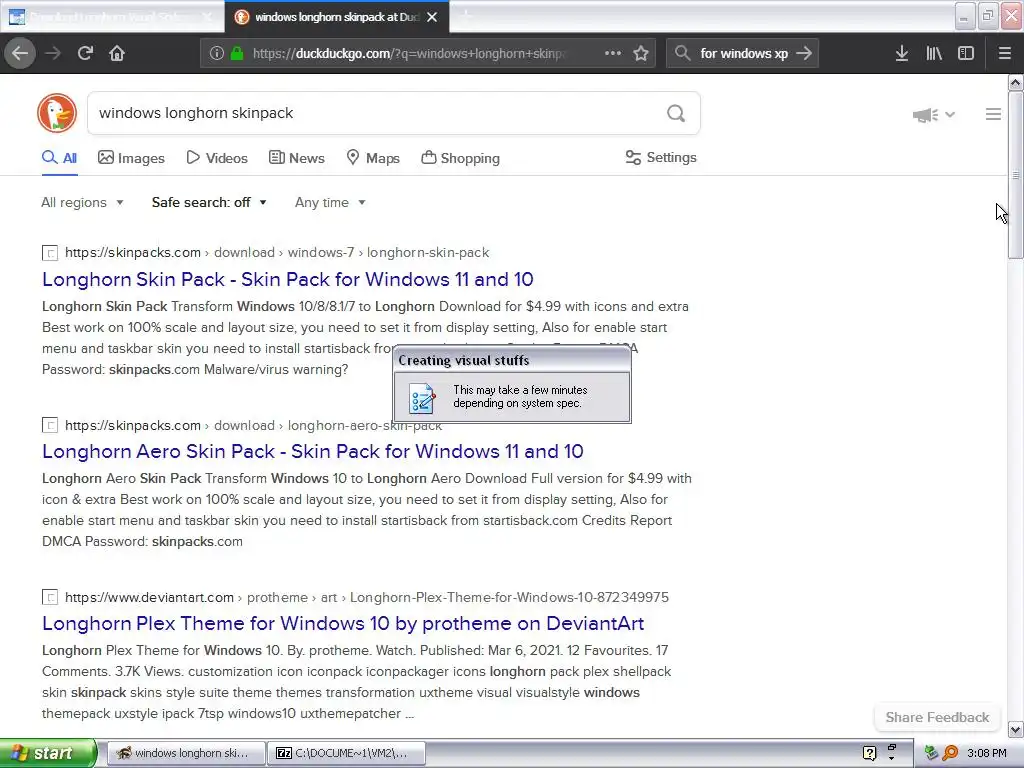Image resolution: width=1024 pixels, height=768 pixels.
Task: Open the Any time filter dropdown
Action: coord(330,202)
